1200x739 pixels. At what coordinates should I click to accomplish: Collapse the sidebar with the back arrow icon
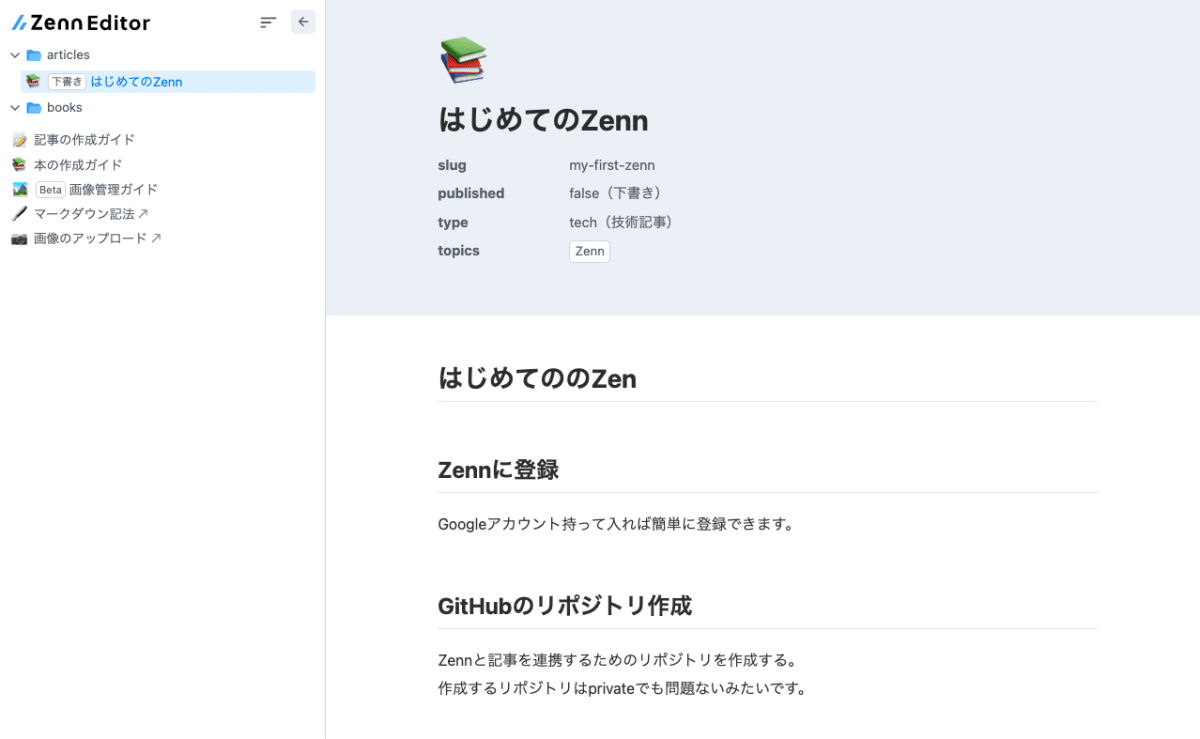(x=302, y=21)
